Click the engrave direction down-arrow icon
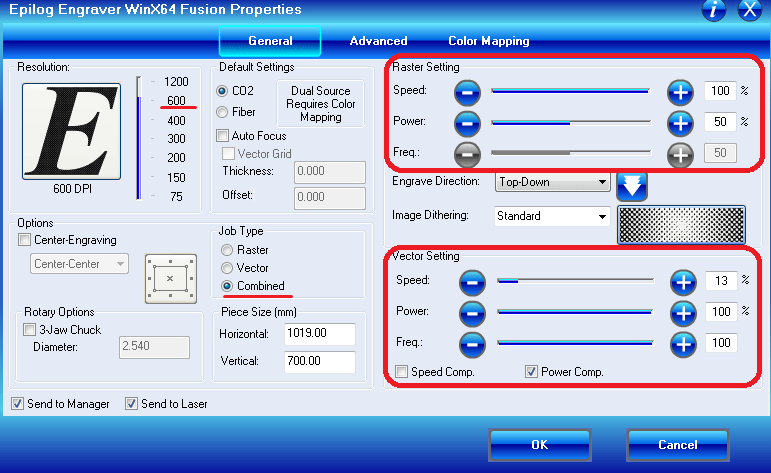Viewport: 771px width, 473px height. click(x=632, y=186)
